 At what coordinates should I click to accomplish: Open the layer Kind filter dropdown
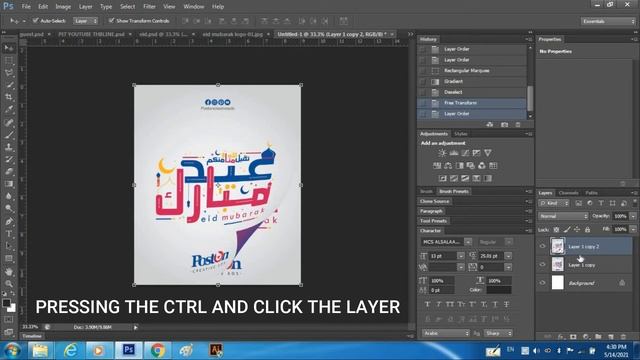point(554,203)
